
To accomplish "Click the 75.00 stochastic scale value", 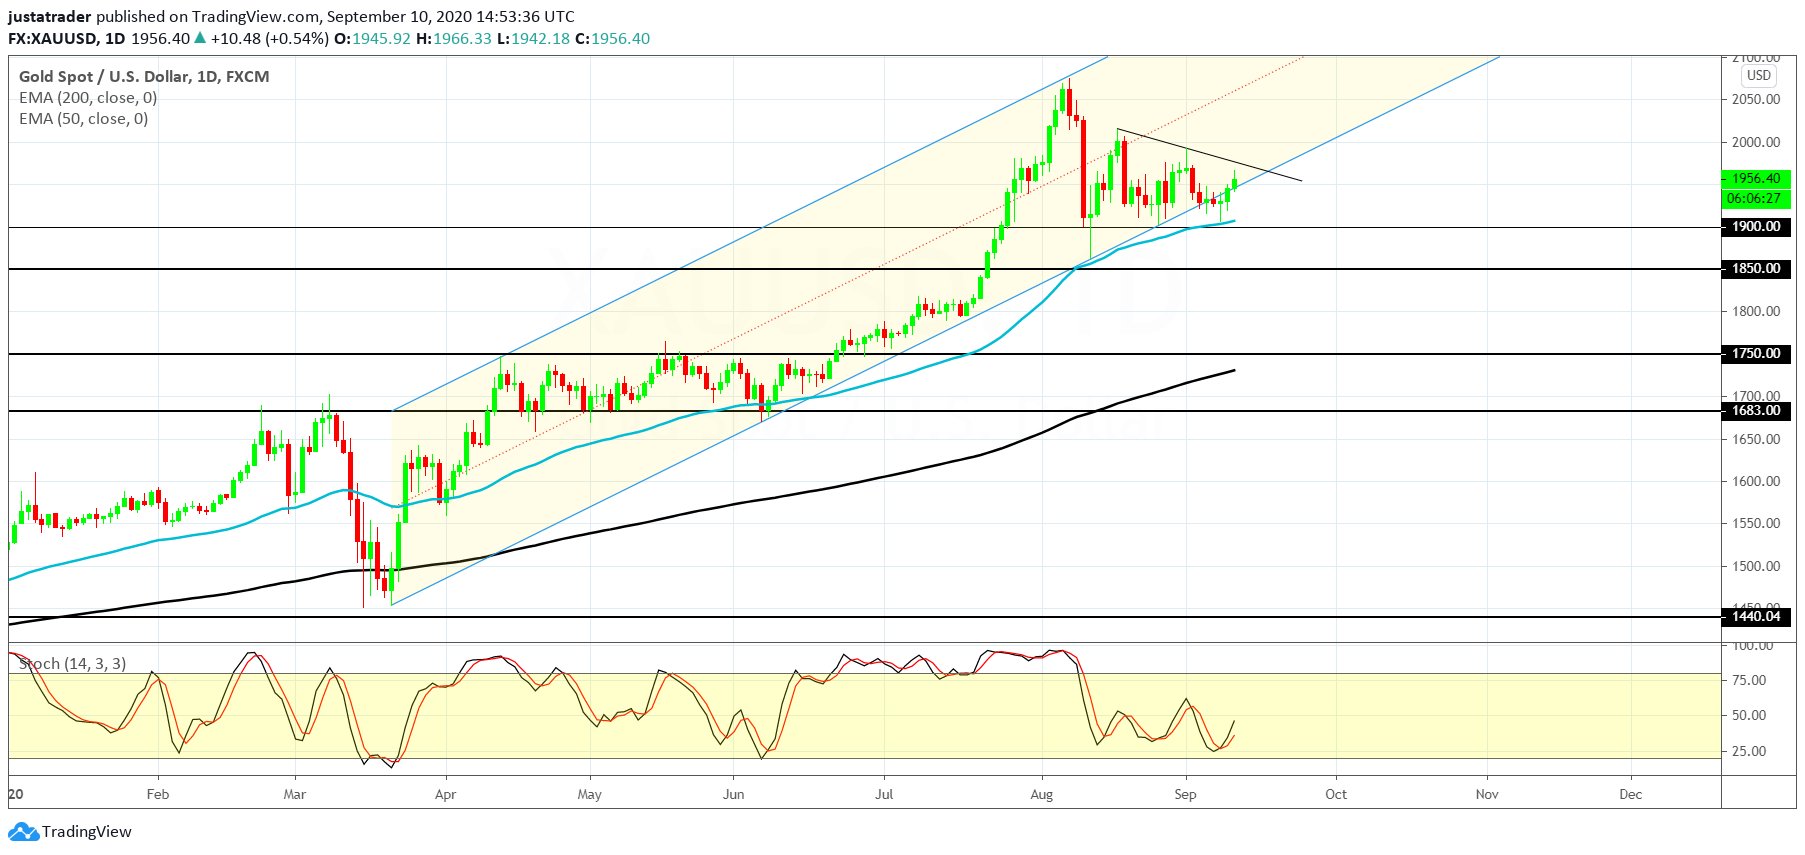I will tap(1749, 681).
